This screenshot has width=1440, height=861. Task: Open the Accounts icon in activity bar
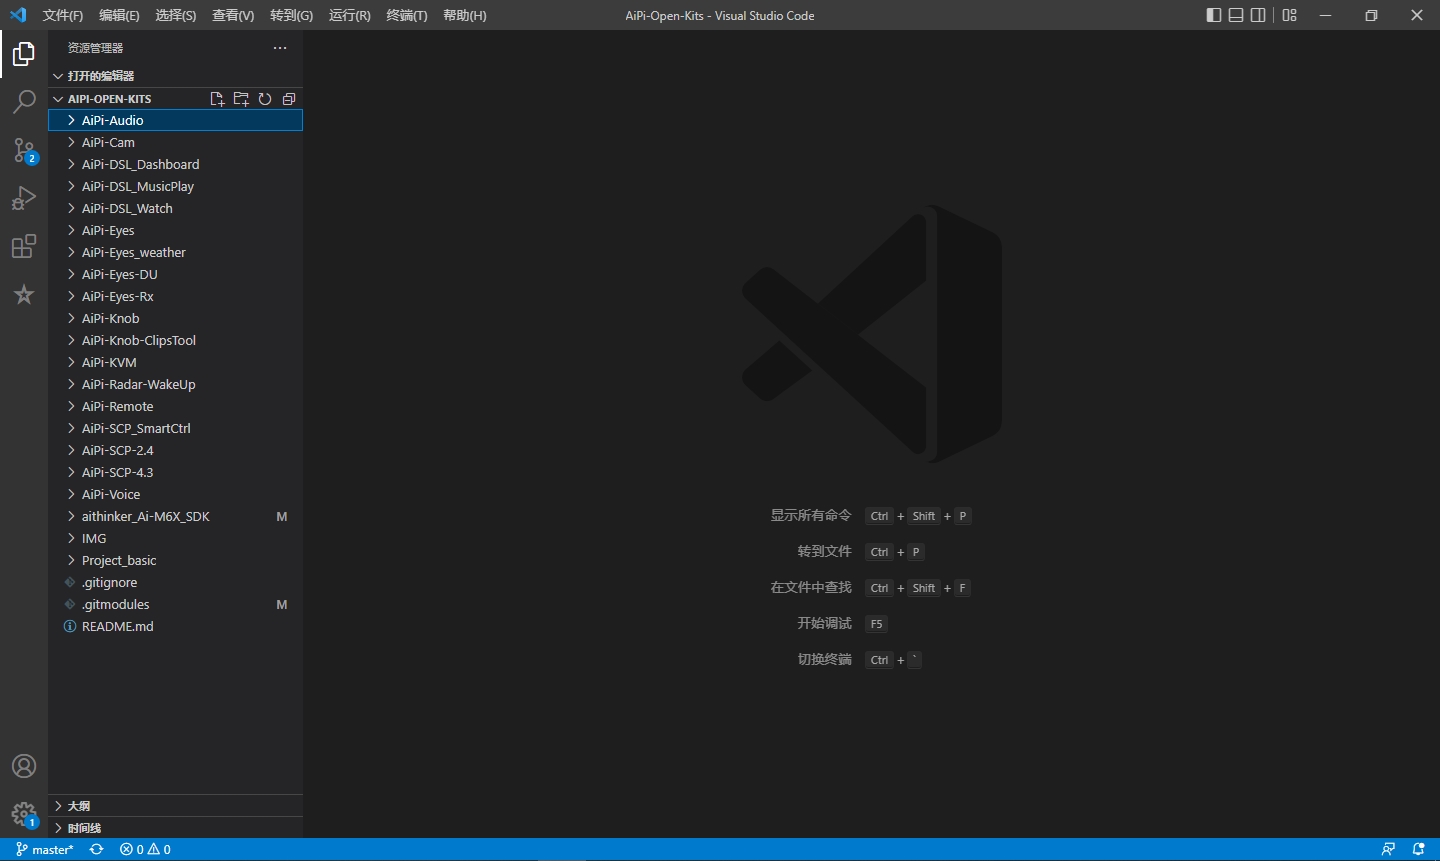24,766
